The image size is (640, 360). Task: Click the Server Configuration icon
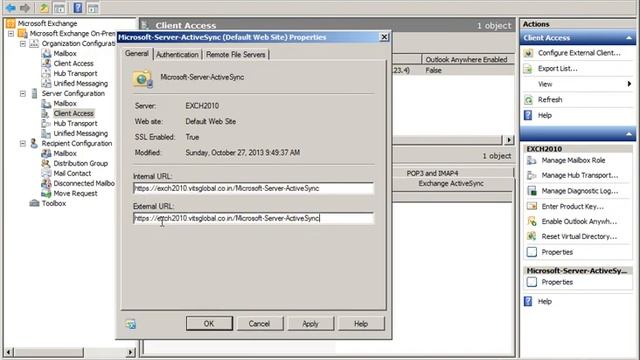tap(35, 93)
